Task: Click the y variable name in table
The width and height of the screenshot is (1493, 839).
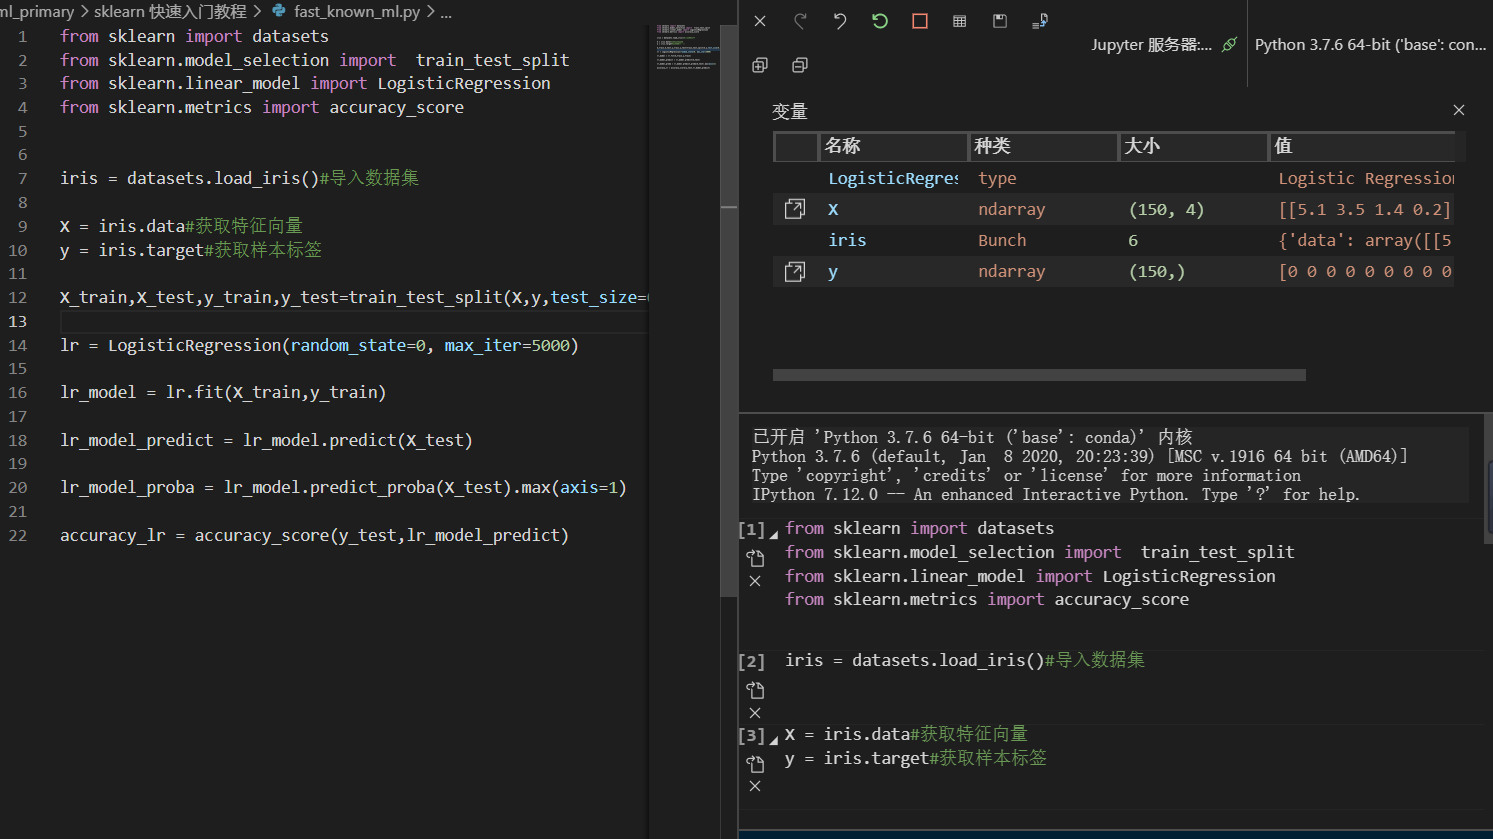Action: pos(833,272)
